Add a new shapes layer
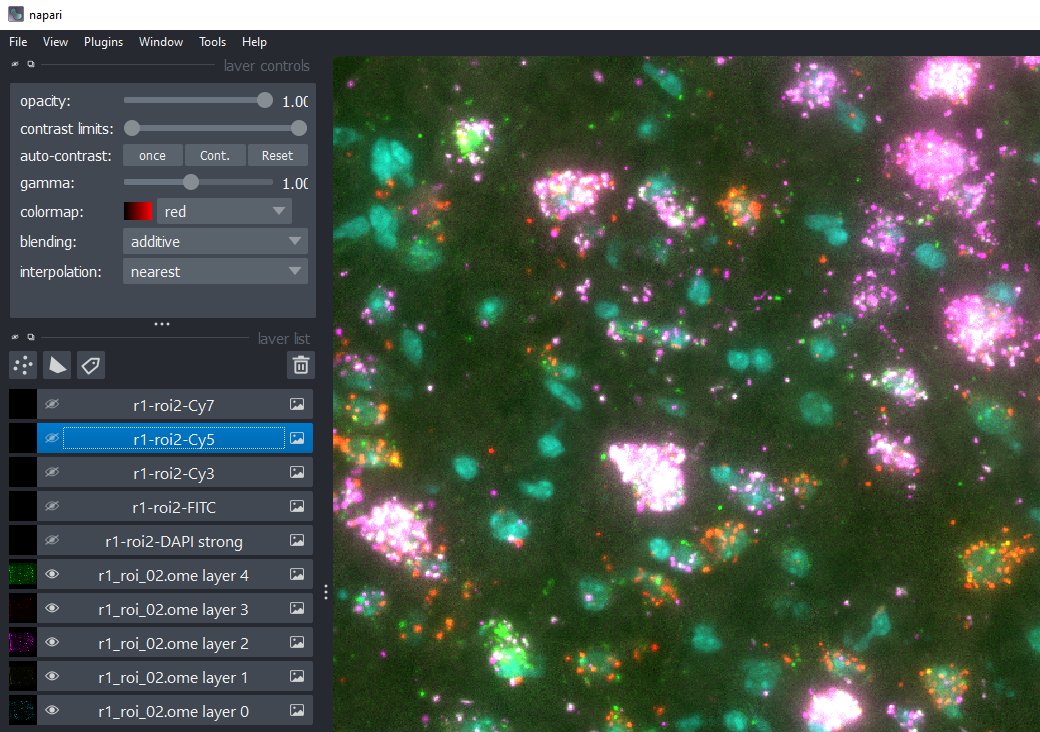Viewport: 1040px width, 732px height. pos(57,365)
